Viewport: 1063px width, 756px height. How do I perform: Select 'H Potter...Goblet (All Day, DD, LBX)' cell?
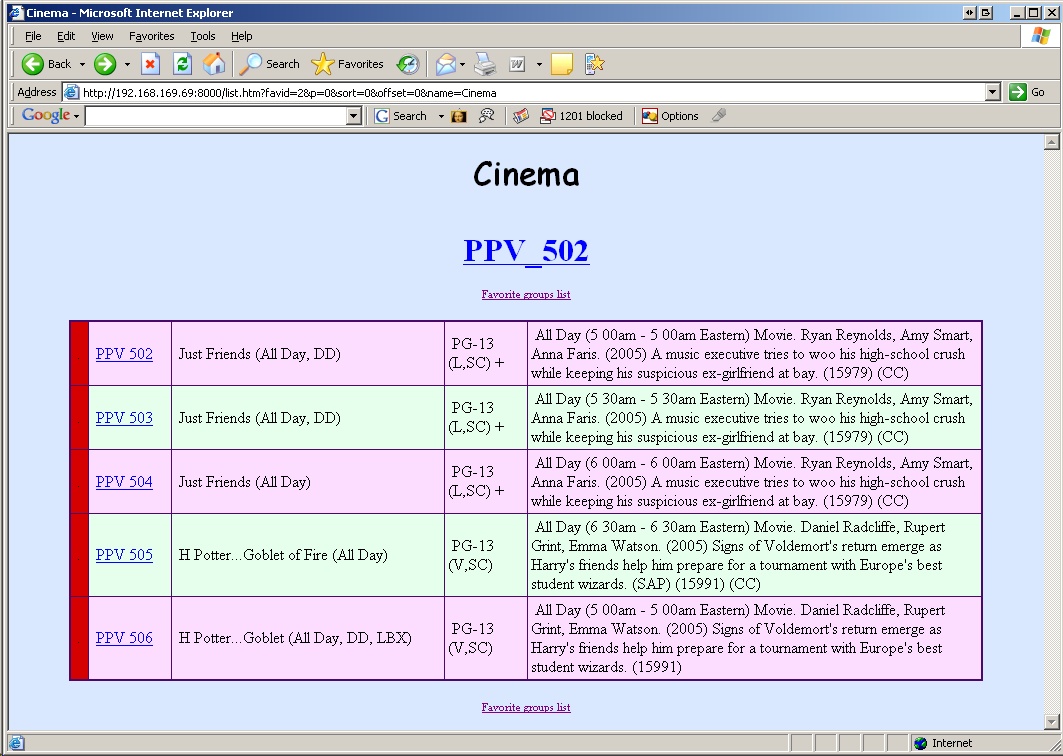(x=308, y=638)
